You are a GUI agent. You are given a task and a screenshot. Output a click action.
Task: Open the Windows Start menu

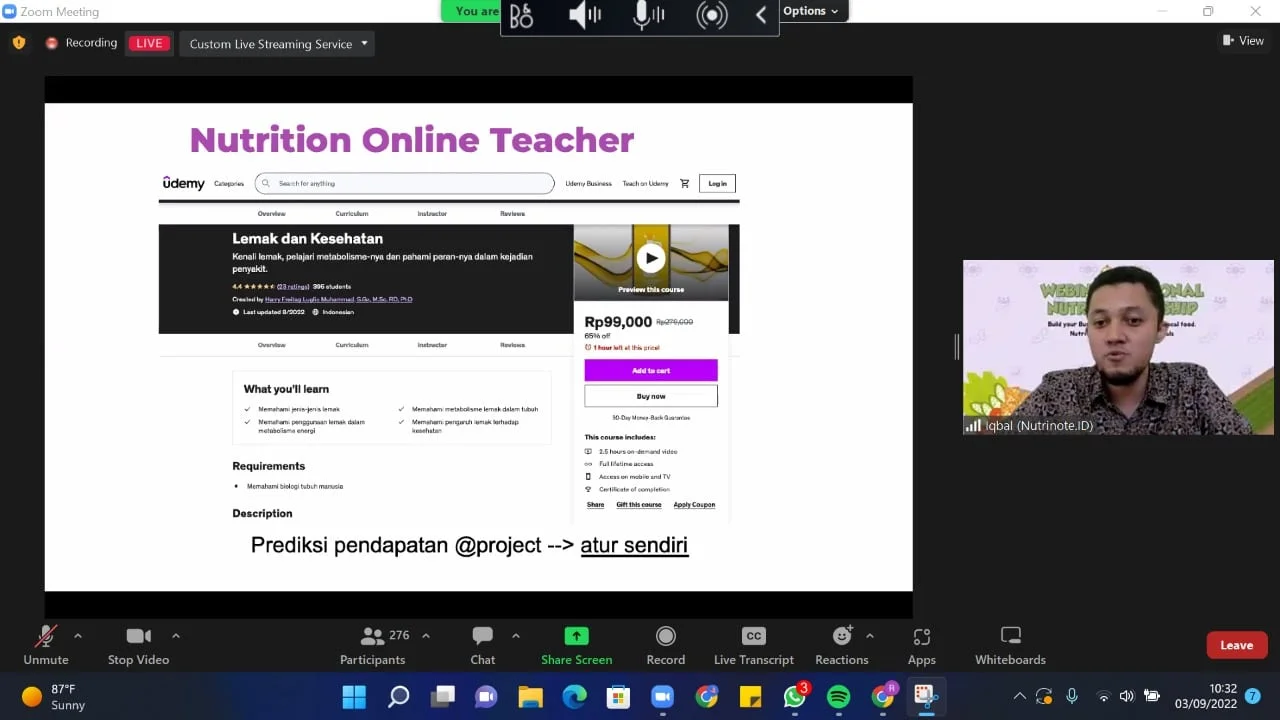click(354, 696)
